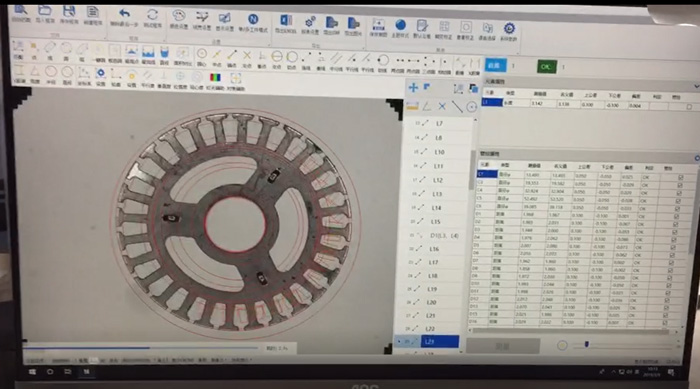Click the green OK button
Screen dimensions: 700x389
tap(546, 67)
